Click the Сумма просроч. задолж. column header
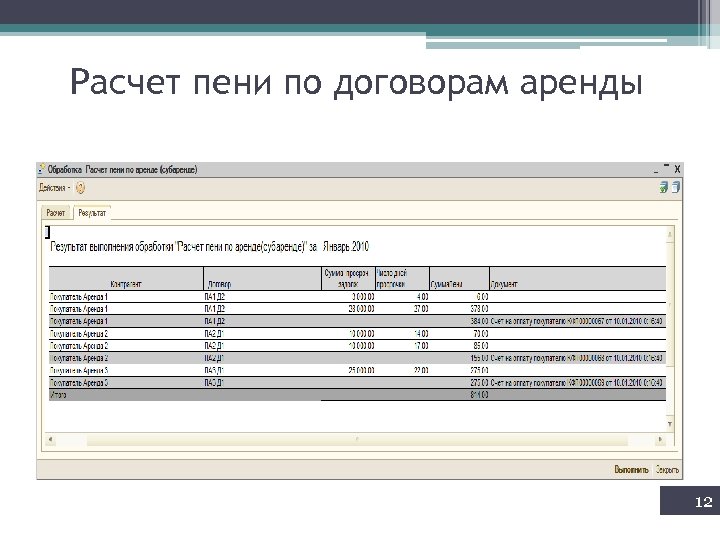 click(x=349, y=279)
